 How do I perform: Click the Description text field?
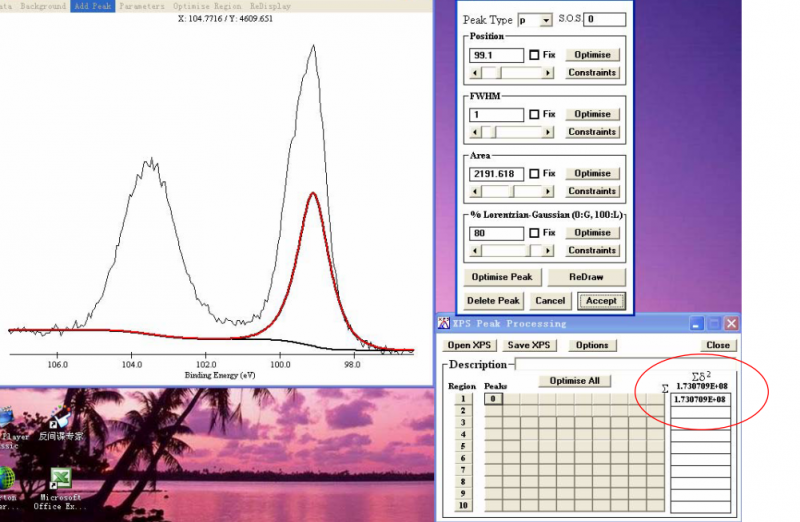coord(625,364)
